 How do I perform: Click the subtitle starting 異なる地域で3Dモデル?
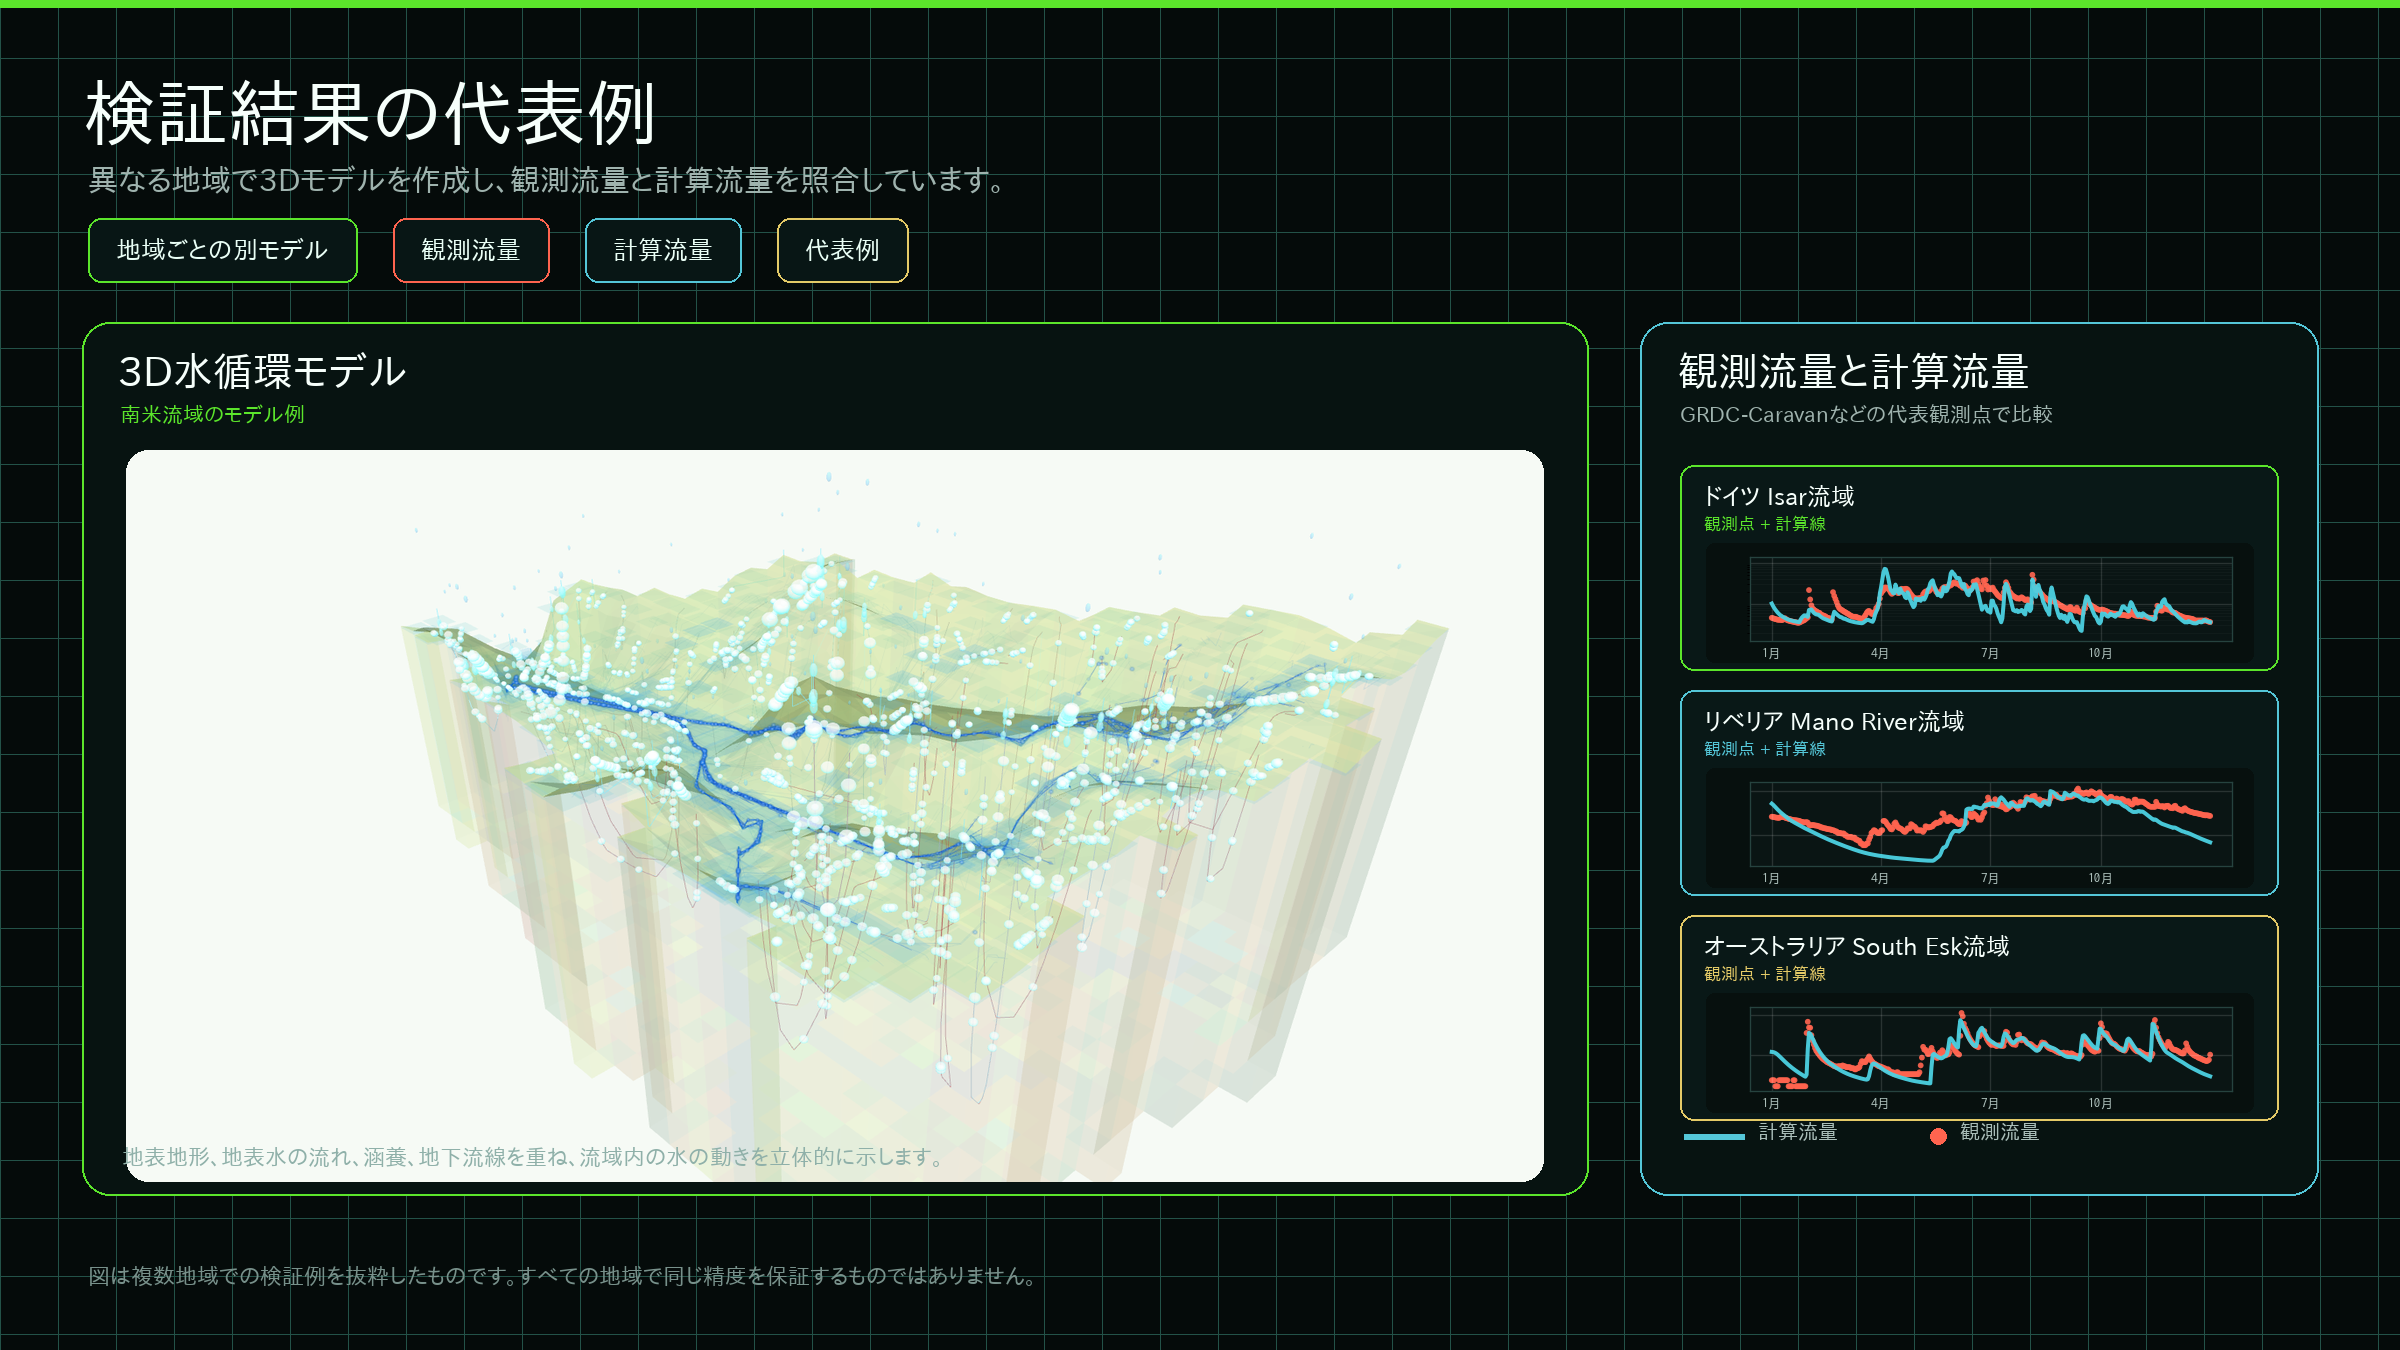[x=547, y=180]
